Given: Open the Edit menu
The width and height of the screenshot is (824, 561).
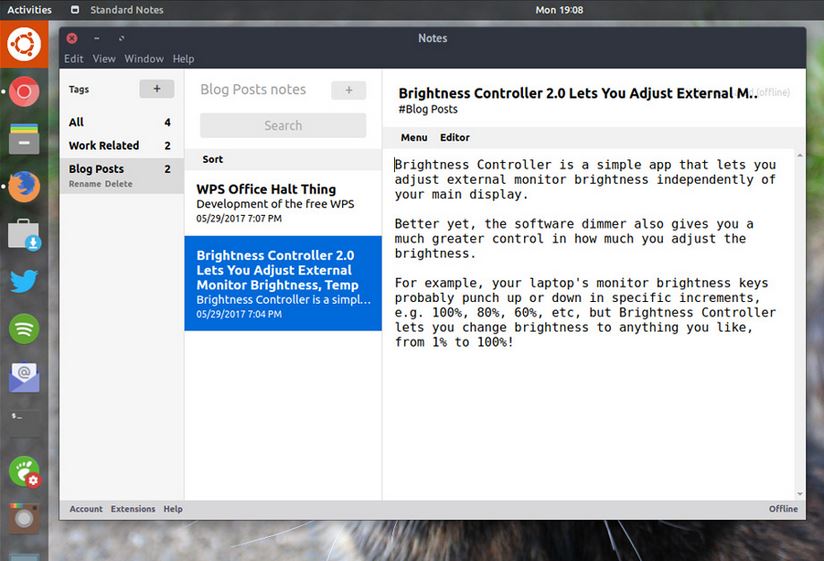Looking at the screenshot, I should pyautogui.click(x=74, y=59).
